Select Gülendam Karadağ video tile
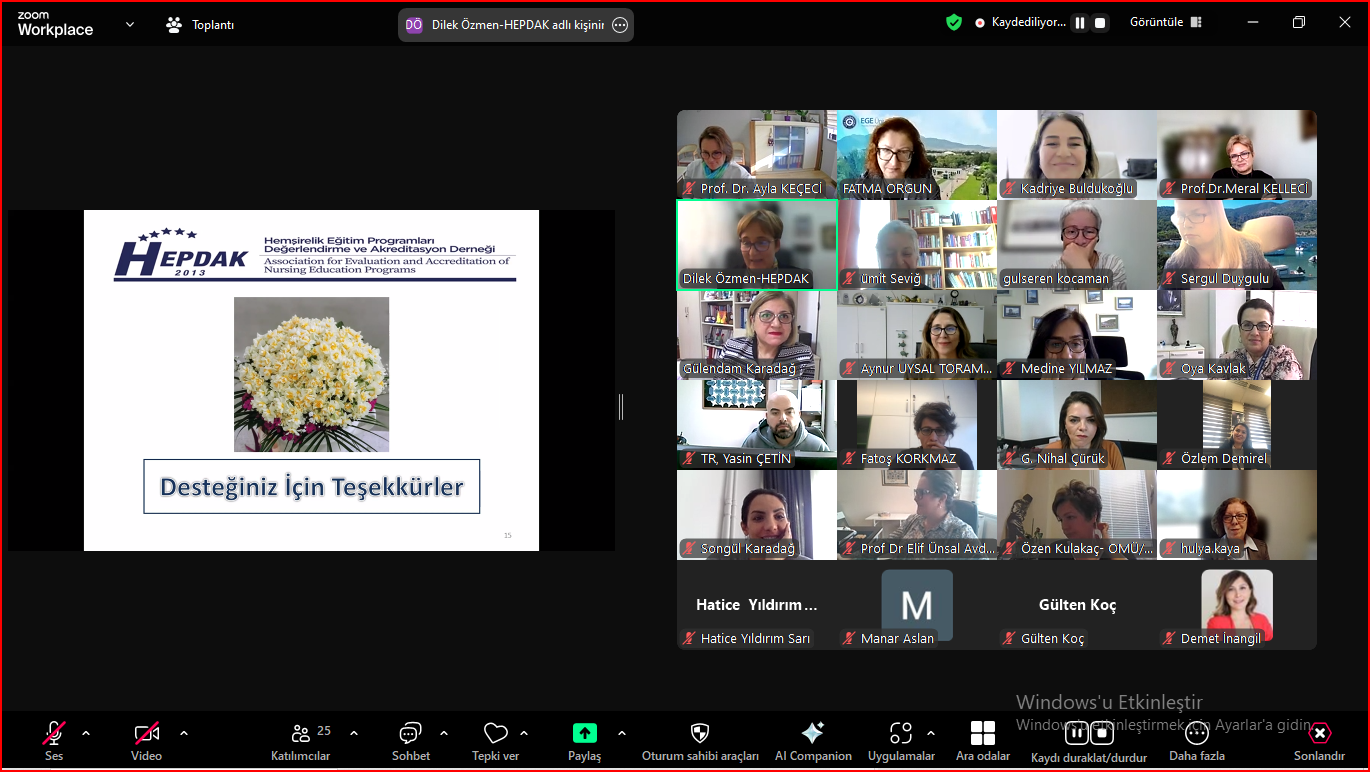1370x772 pixels. click(757, 335)
